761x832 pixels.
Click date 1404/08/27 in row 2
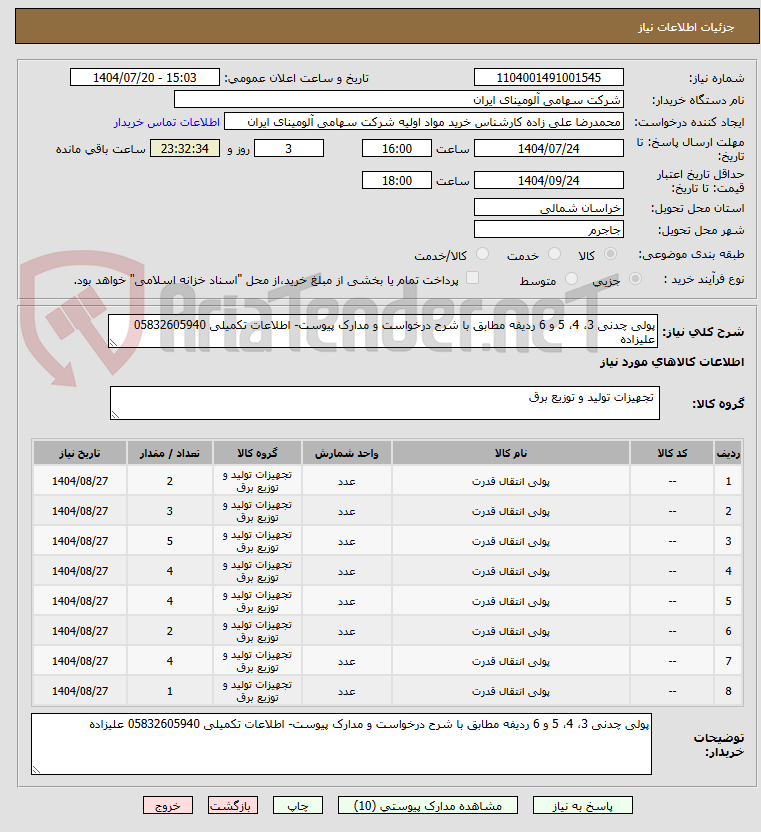[80, 511]
